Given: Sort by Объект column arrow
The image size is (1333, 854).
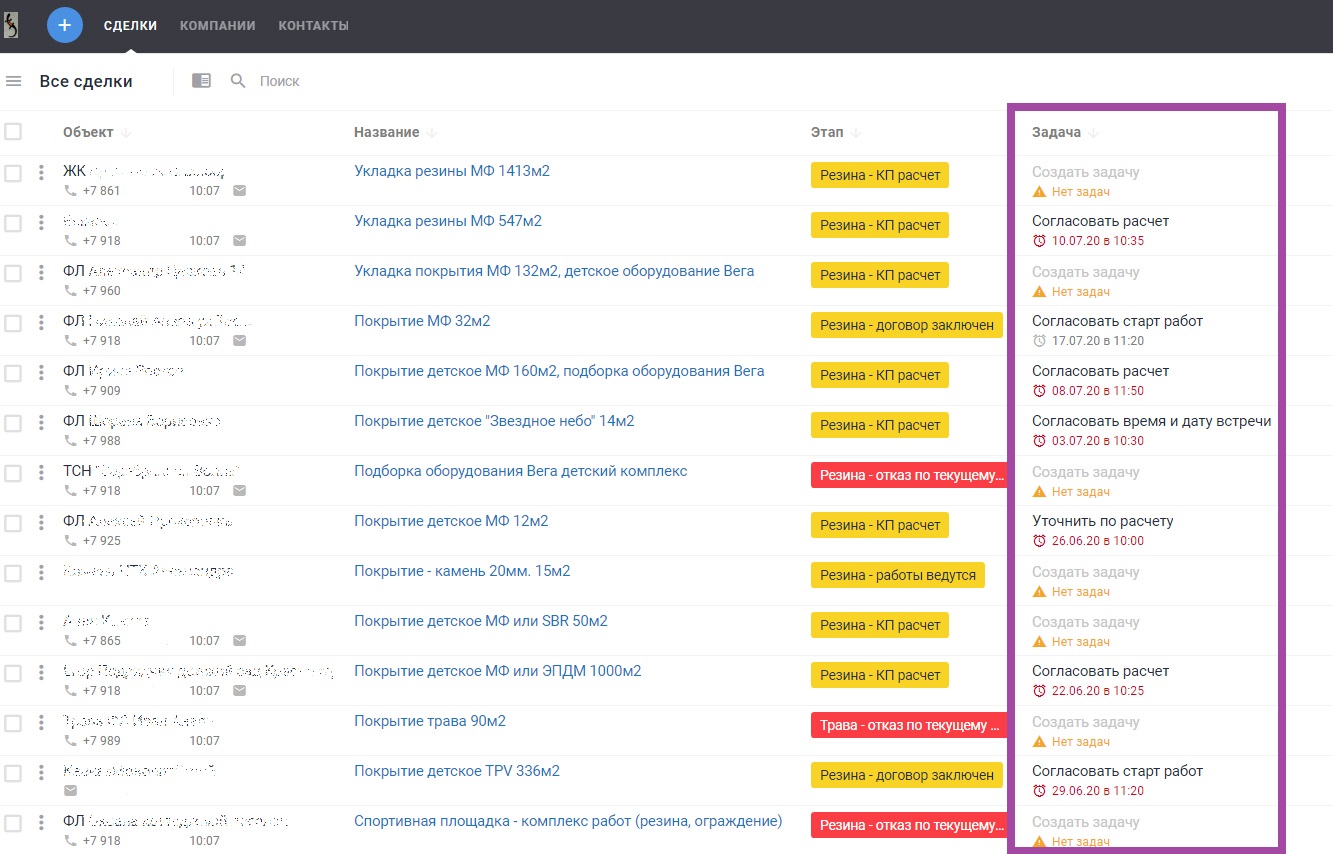Looking at the screenshot, I should click(x=126, y=133).
